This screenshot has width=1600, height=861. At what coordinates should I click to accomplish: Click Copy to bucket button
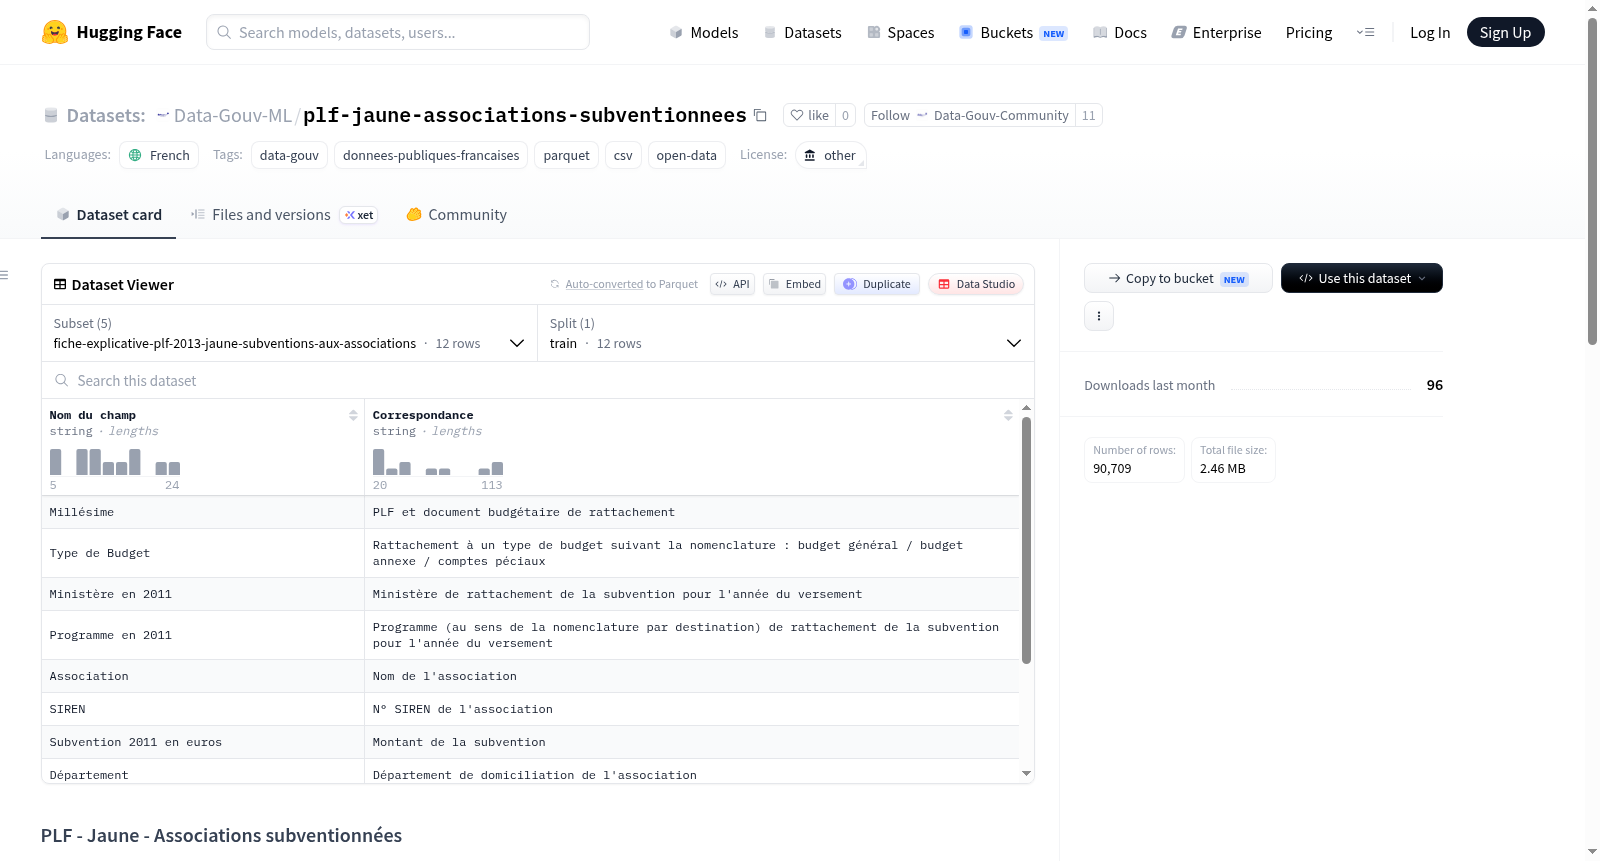point(1178,278)
